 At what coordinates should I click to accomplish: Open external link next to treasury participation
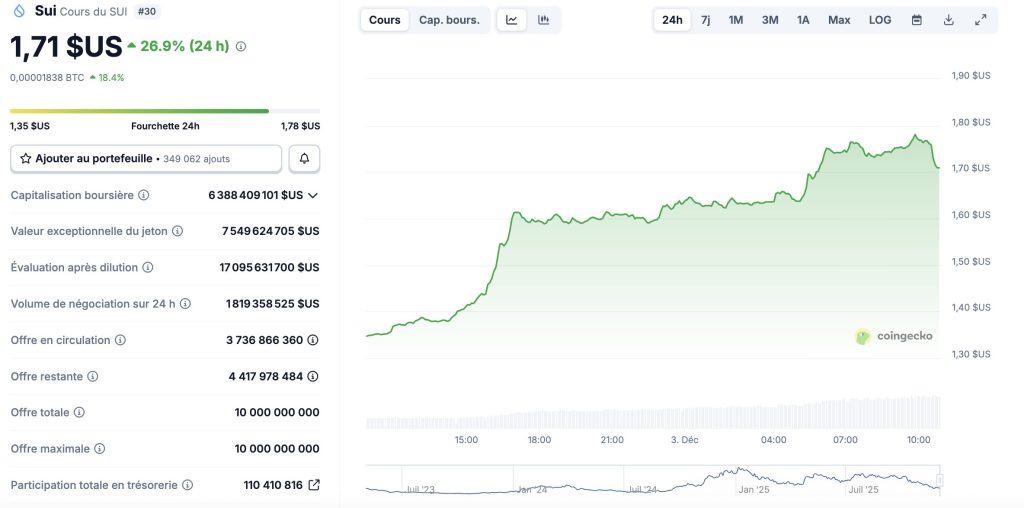click(x=314, y=485)
